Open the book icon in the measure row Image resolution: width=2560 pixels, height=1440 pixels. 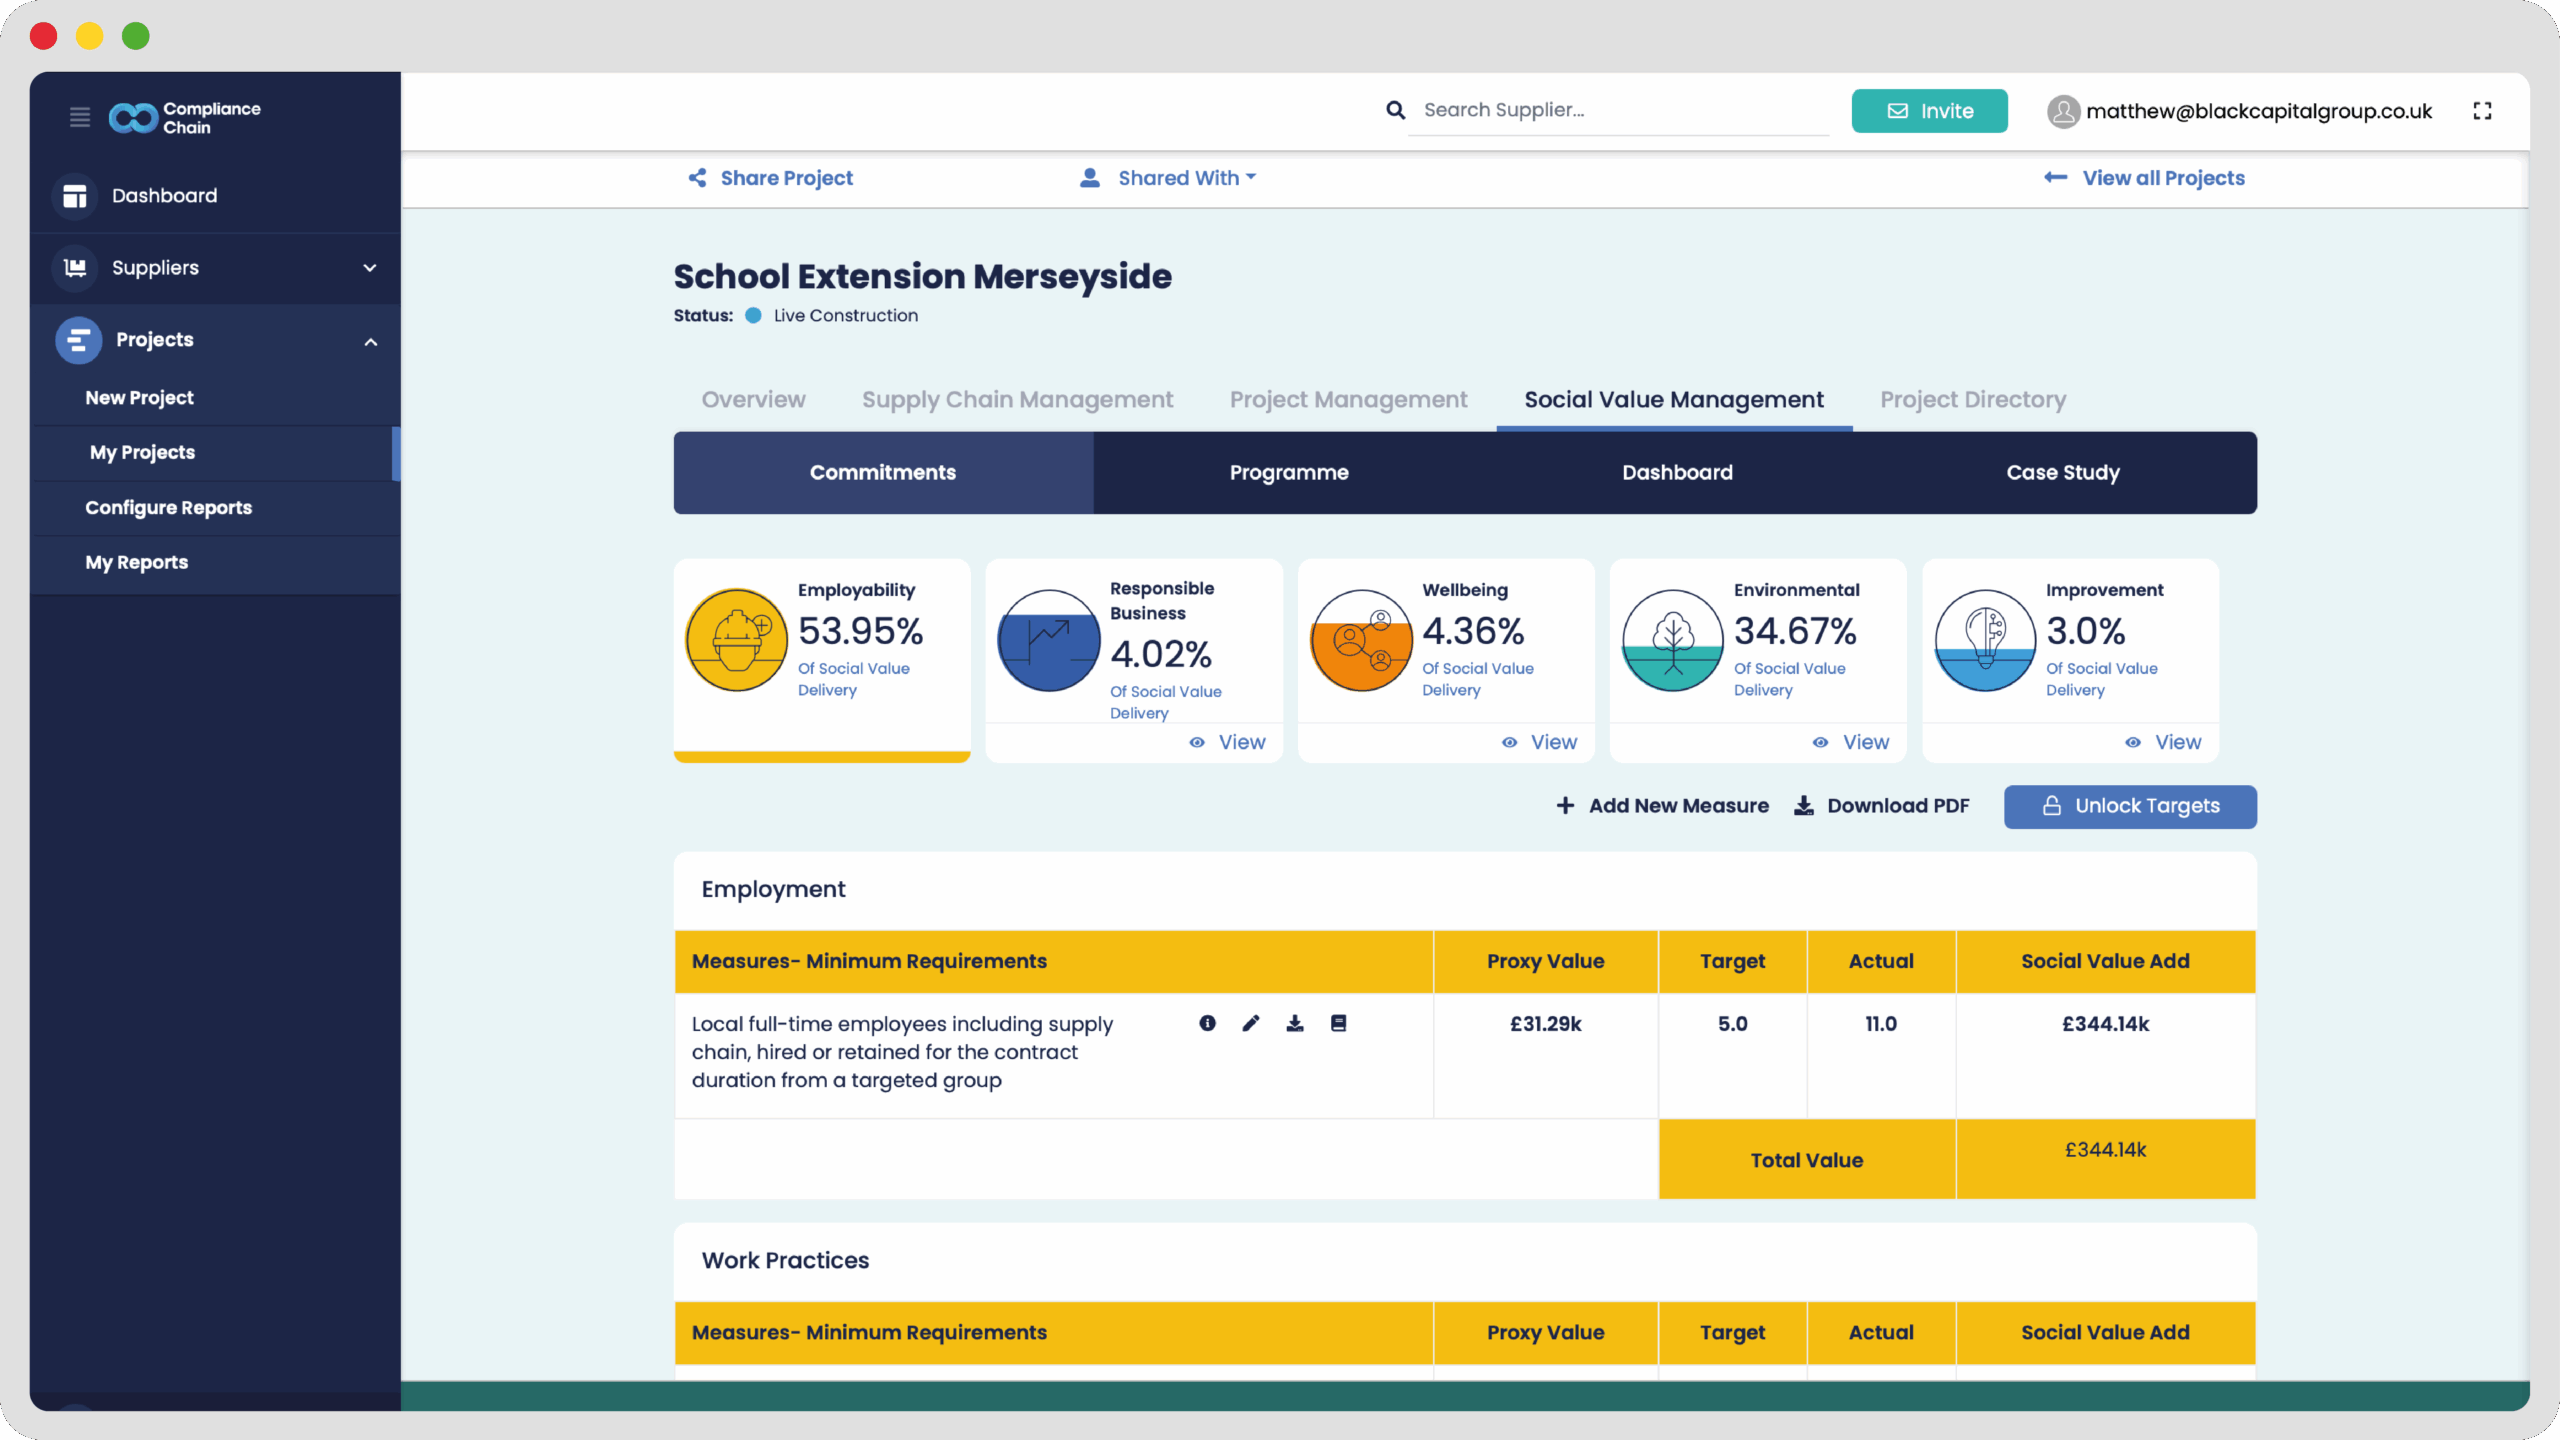tap(1338, 1023)
